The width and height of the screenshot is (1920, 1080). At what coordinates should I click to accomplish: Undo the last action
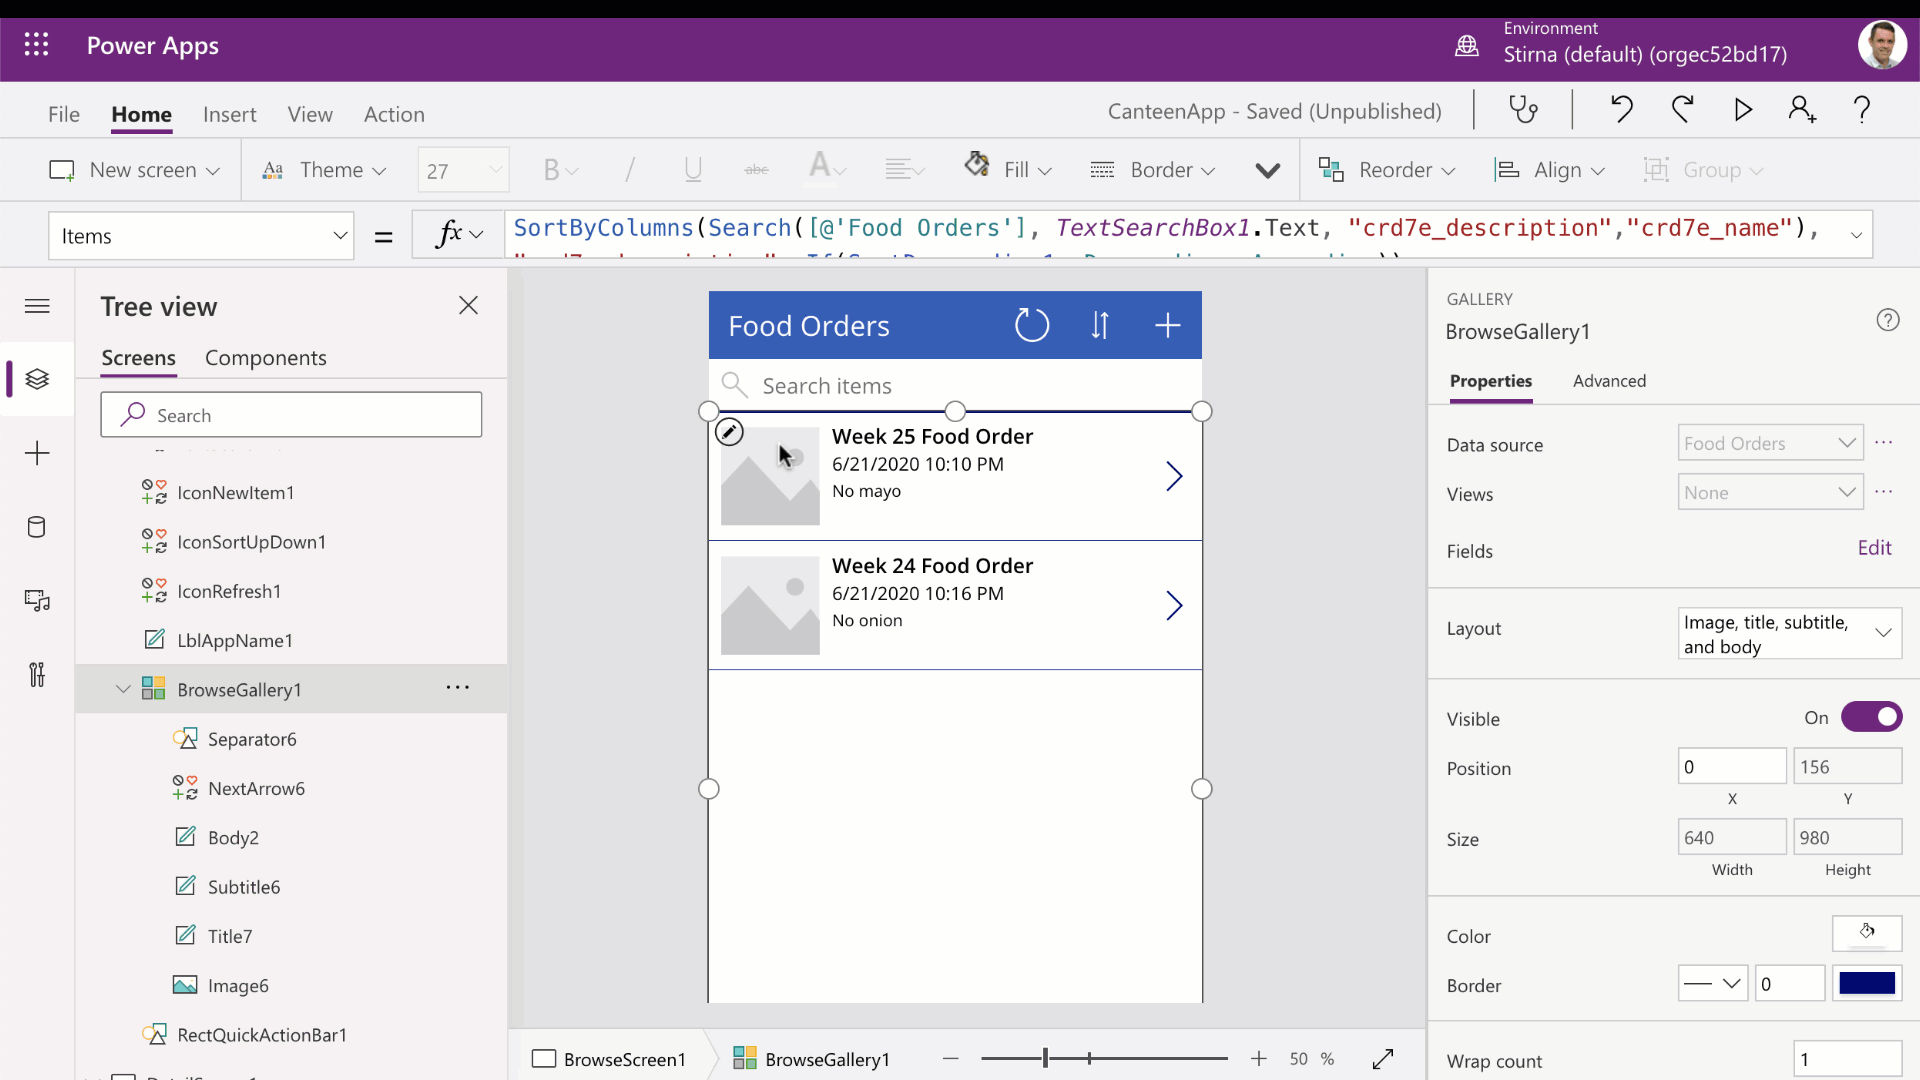pyautogui.click(x=1621, y=109)
